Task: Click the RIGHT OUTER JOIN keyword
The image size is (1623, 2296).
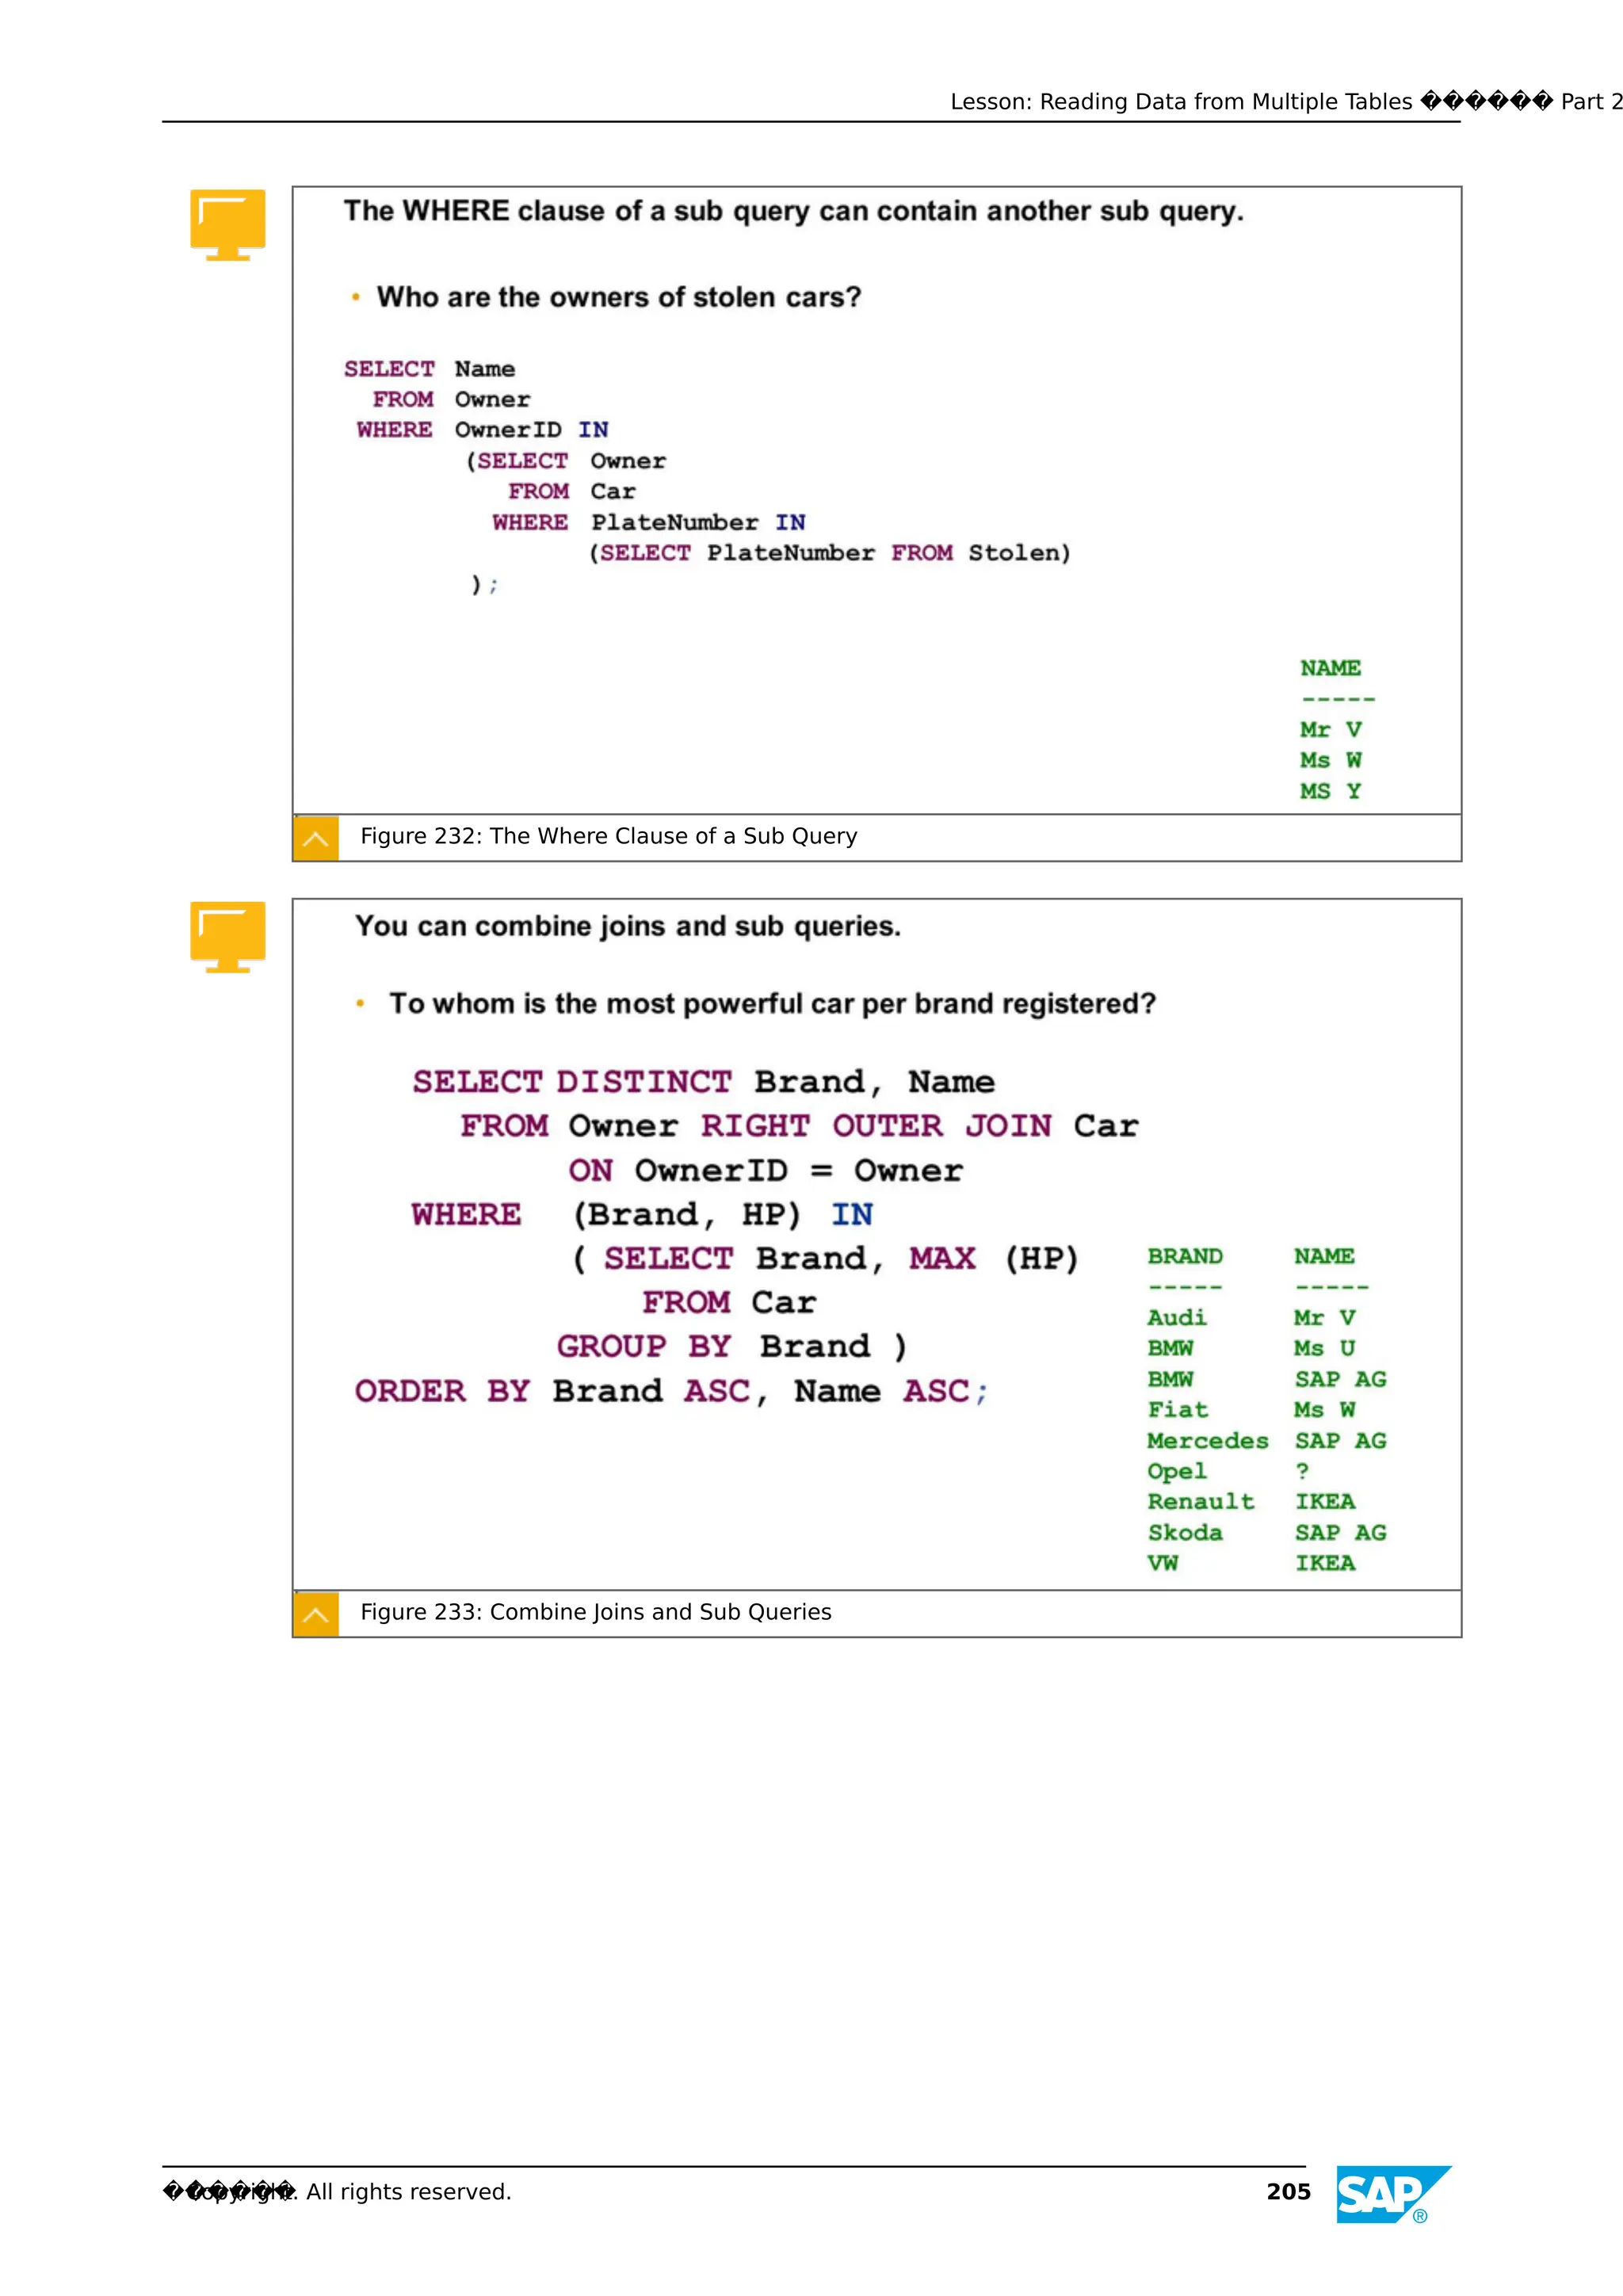Action: pyautogui.click(x=875, y=1126)
